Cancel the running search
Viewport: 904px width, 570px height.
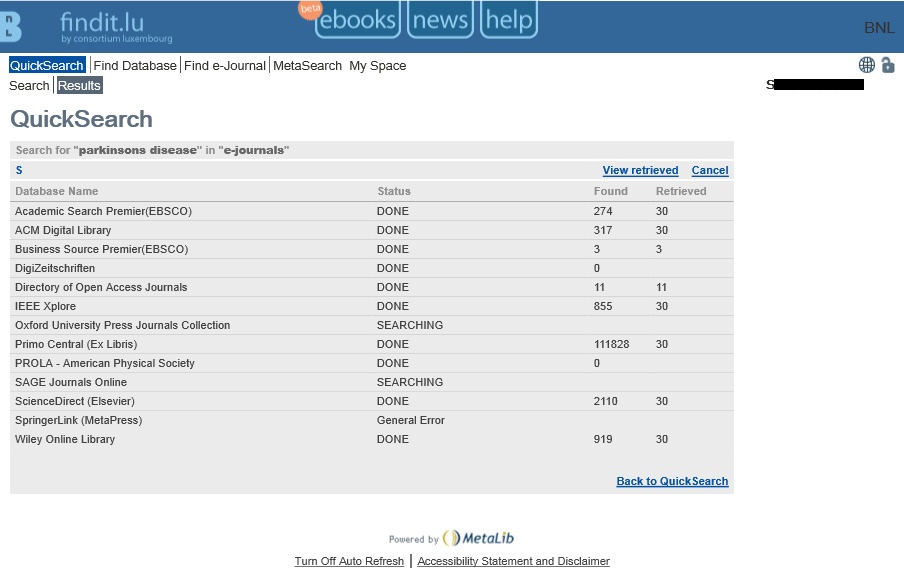710,170
